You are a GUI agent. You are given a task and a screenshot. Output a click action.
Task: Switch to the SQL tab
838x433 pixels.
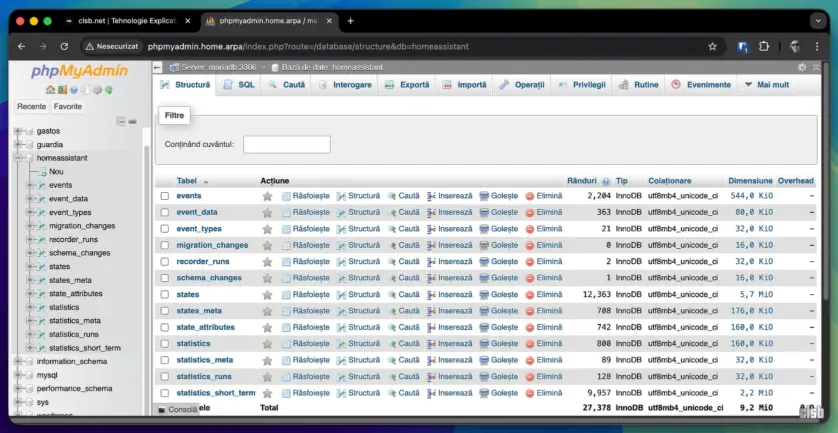click(238, 85)
